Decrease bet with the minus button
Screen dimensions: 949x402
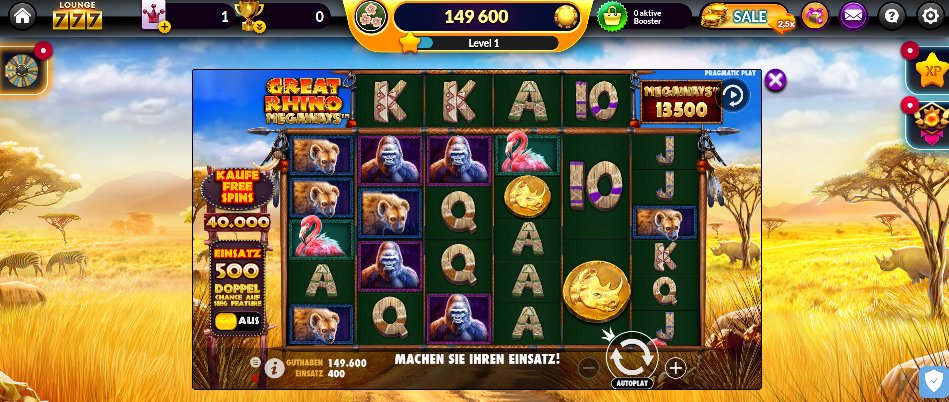click(x=588, y=367)
